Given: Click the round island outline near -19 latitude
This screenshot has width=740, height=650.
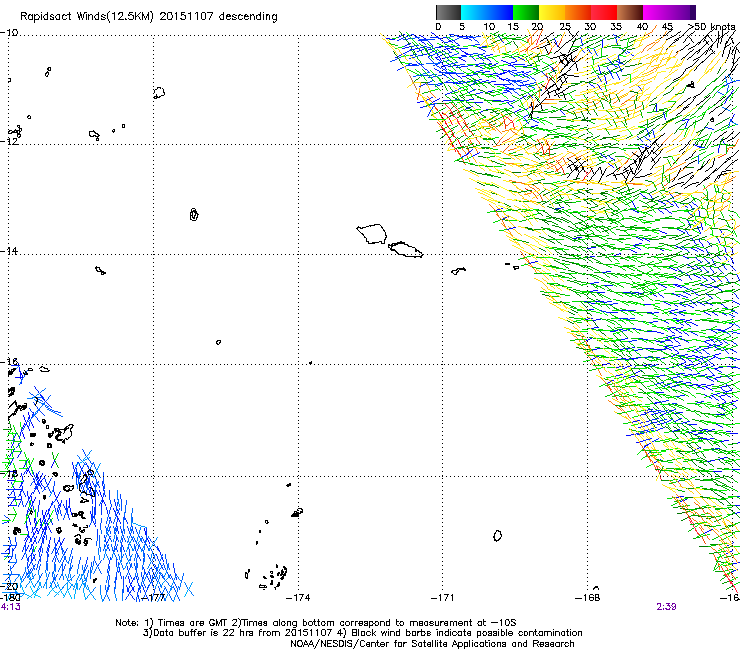Looking at the screenshot, I should click(x=497, y=536).
